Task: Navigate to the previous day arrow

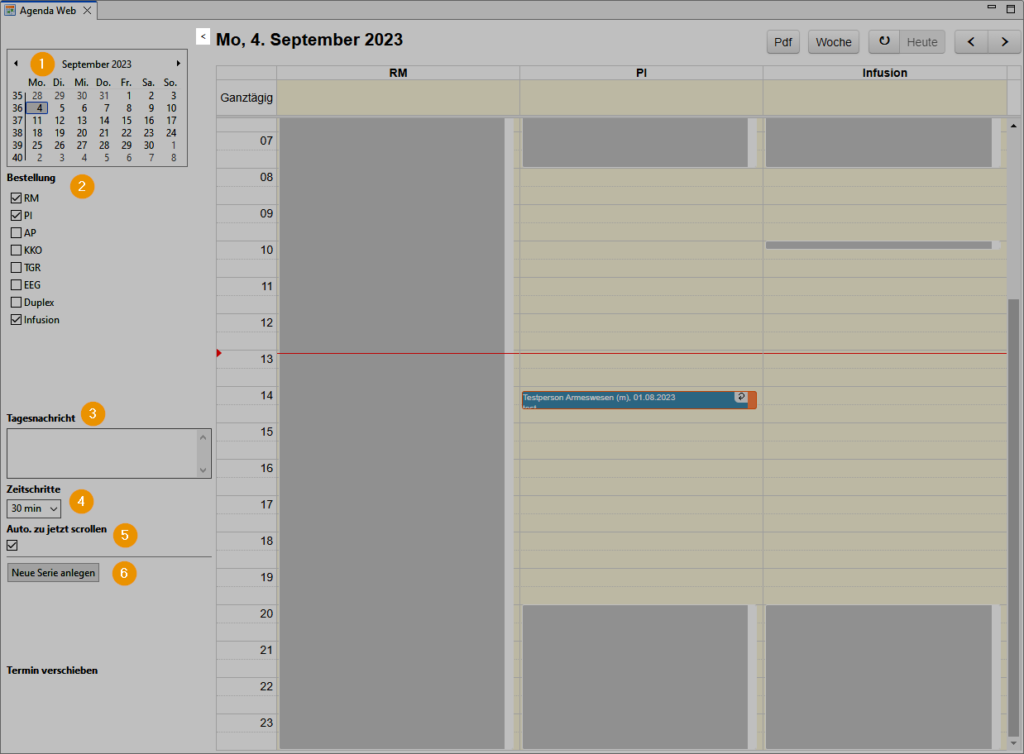Action: click(971, 42)
